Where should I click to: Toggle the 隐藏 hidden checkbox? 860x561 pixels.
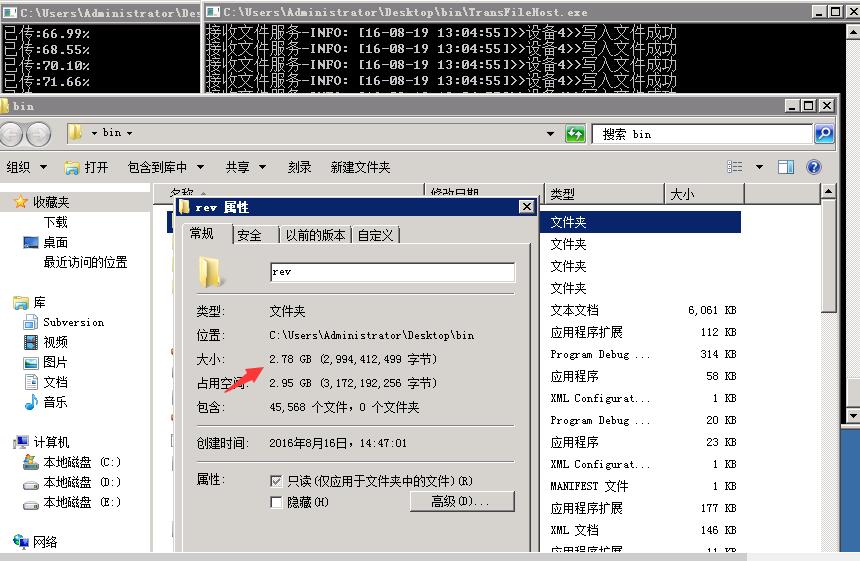(x=276, y=502)
